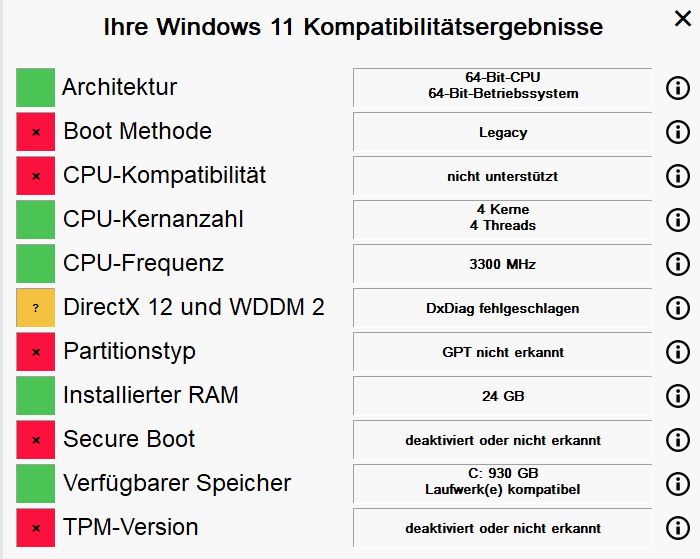Viewport: 700px width, 559px height.
Task: Click info icon for Installierter RAM
Action: (x=678, y=396)
